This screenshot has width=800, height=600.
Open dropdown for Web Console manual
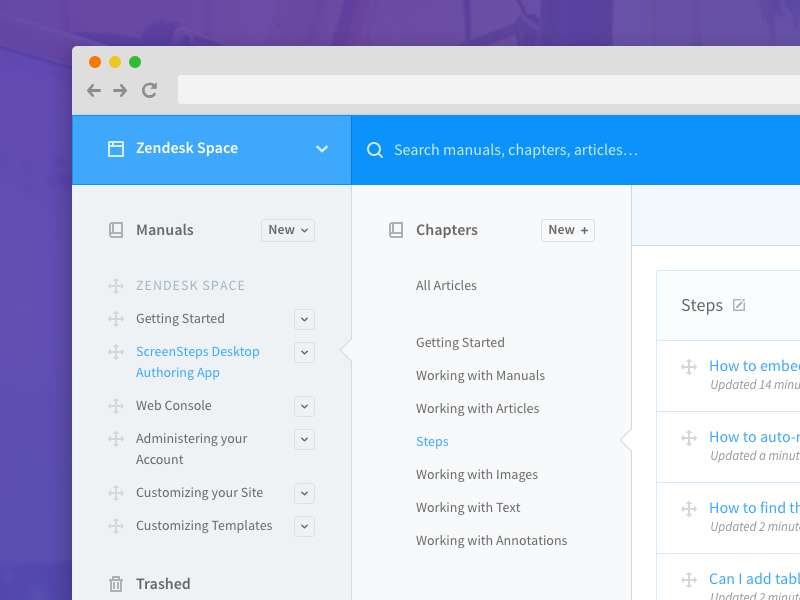point(304,407)
